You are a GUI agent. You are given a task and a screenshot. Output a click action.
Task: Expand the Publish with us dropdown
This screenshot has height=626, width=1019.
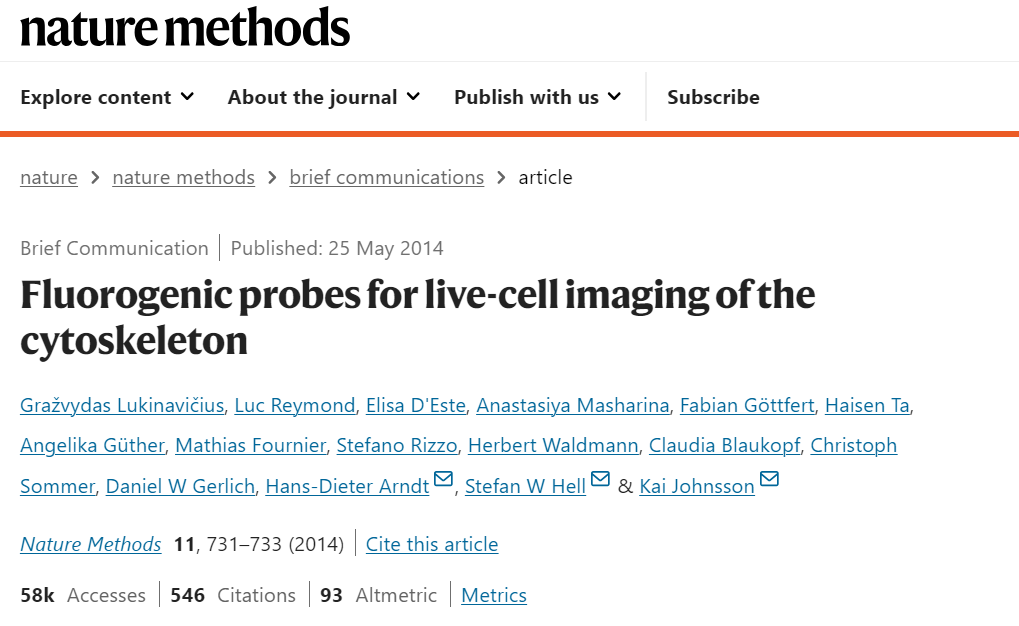[537, 97]
